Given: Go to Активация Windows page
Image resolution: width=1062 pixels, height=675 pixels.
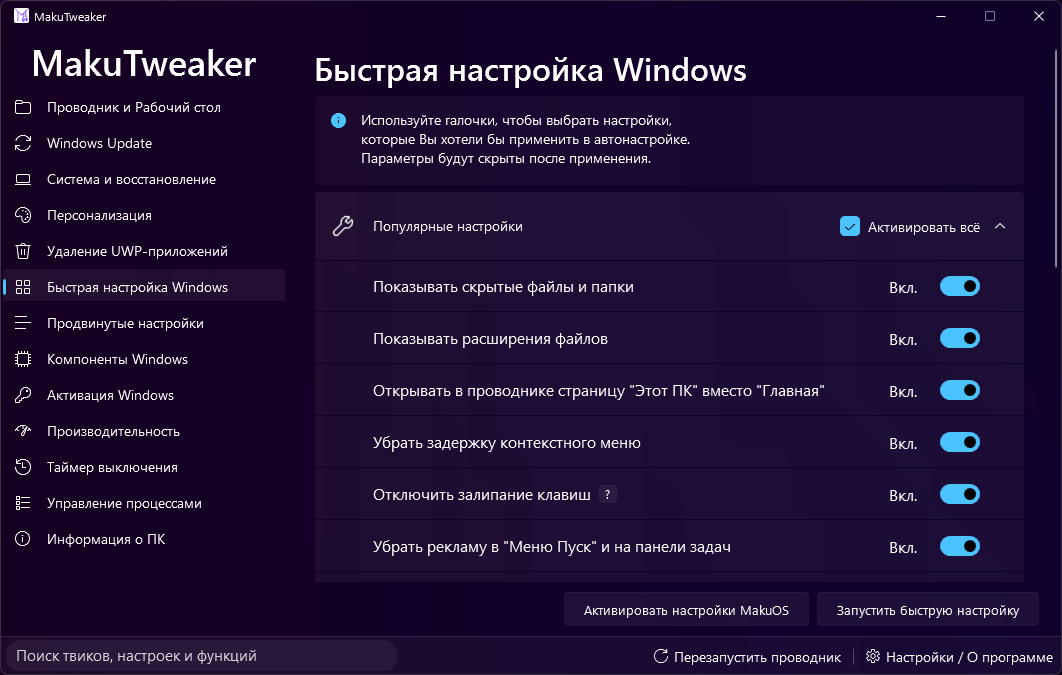Looking at the screenshot, I should click(x=144, y=395).
